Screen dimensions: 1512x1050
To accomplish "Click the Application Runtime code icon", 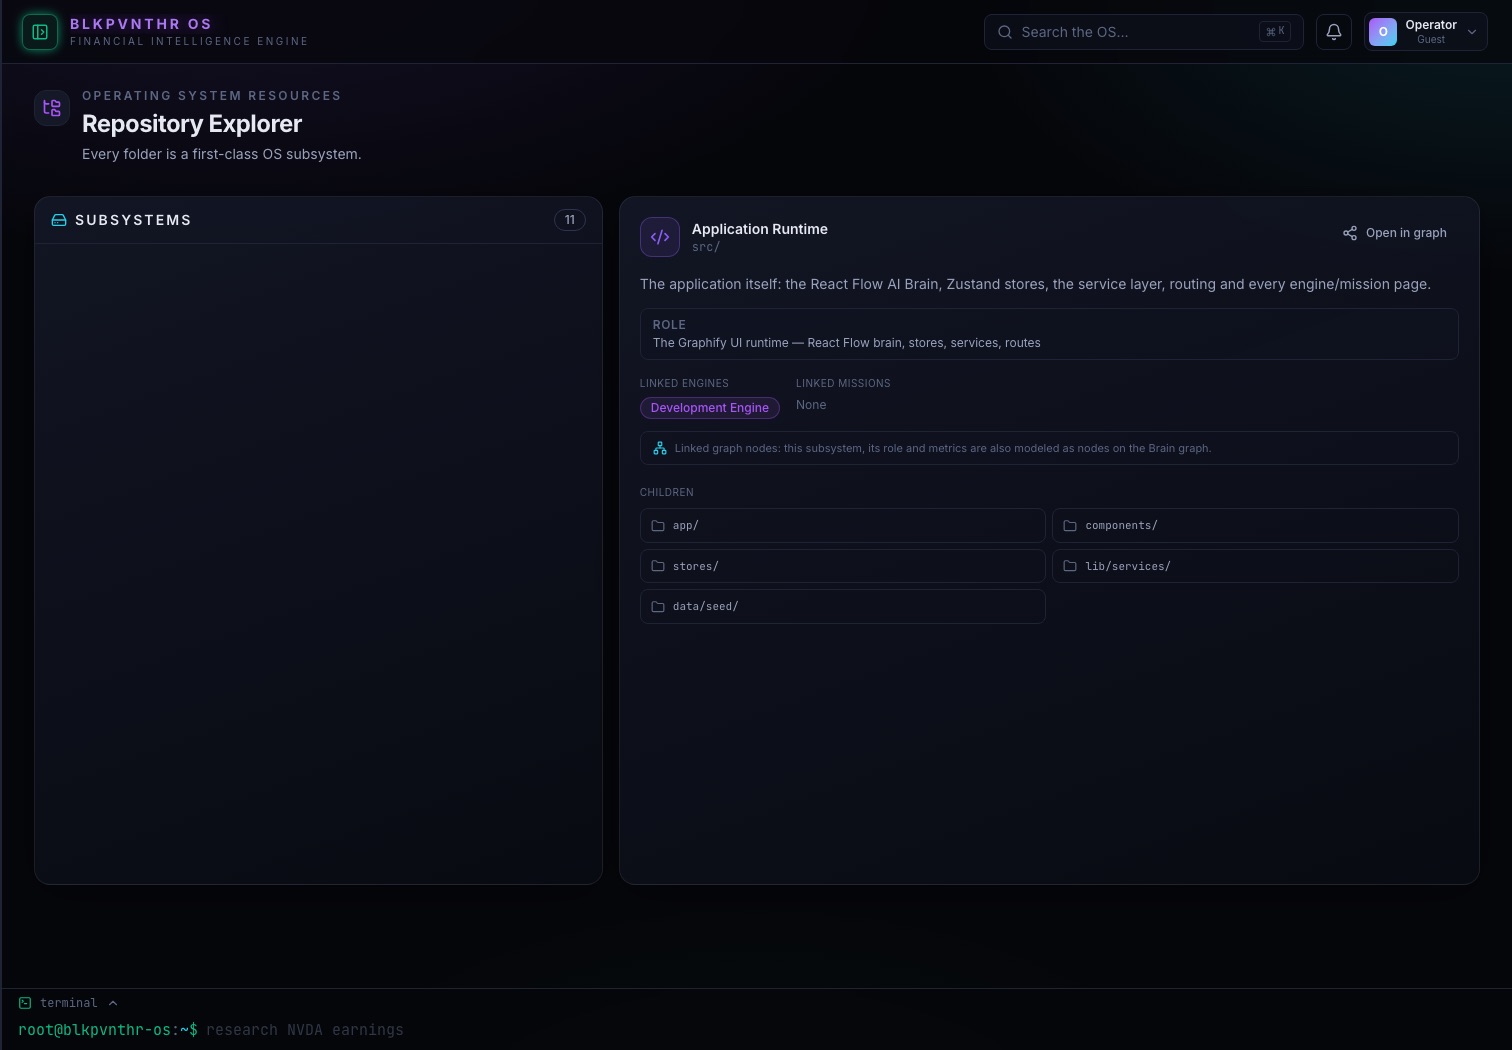I will [x=660, y=237].
